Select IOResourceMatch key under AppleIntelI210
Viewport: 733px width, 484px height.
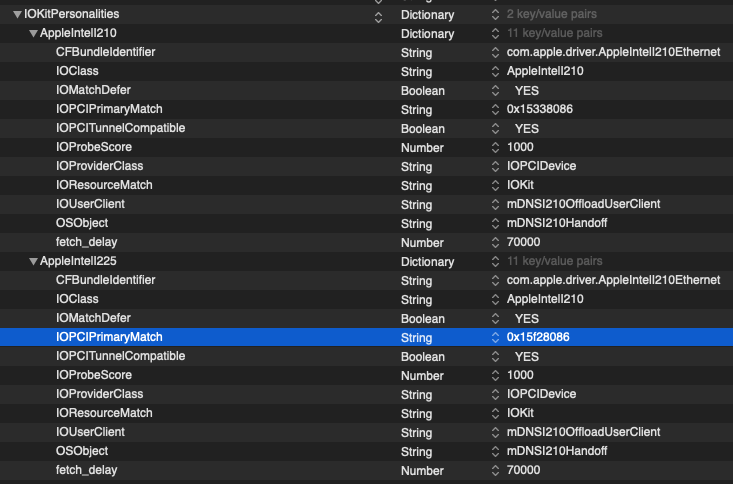[104, 185]
